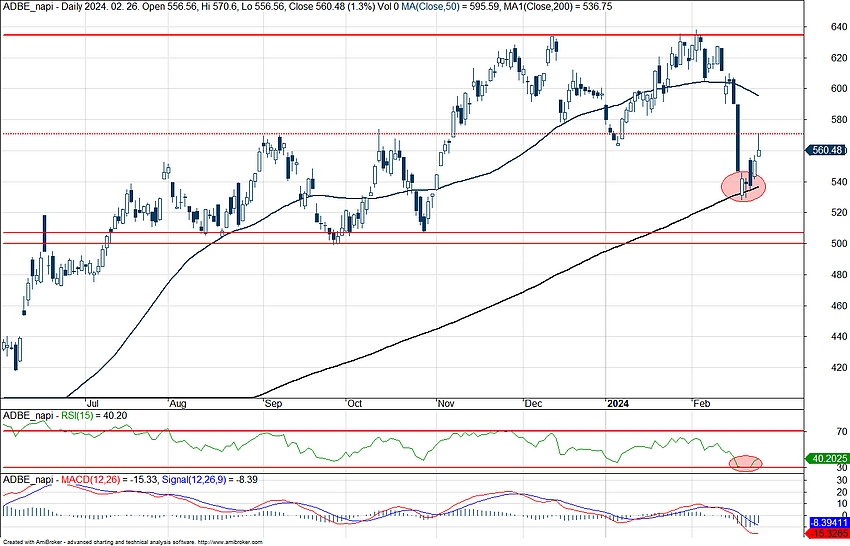Click the Feb label on the date axis
850x546 pixels.
[703, 404]
